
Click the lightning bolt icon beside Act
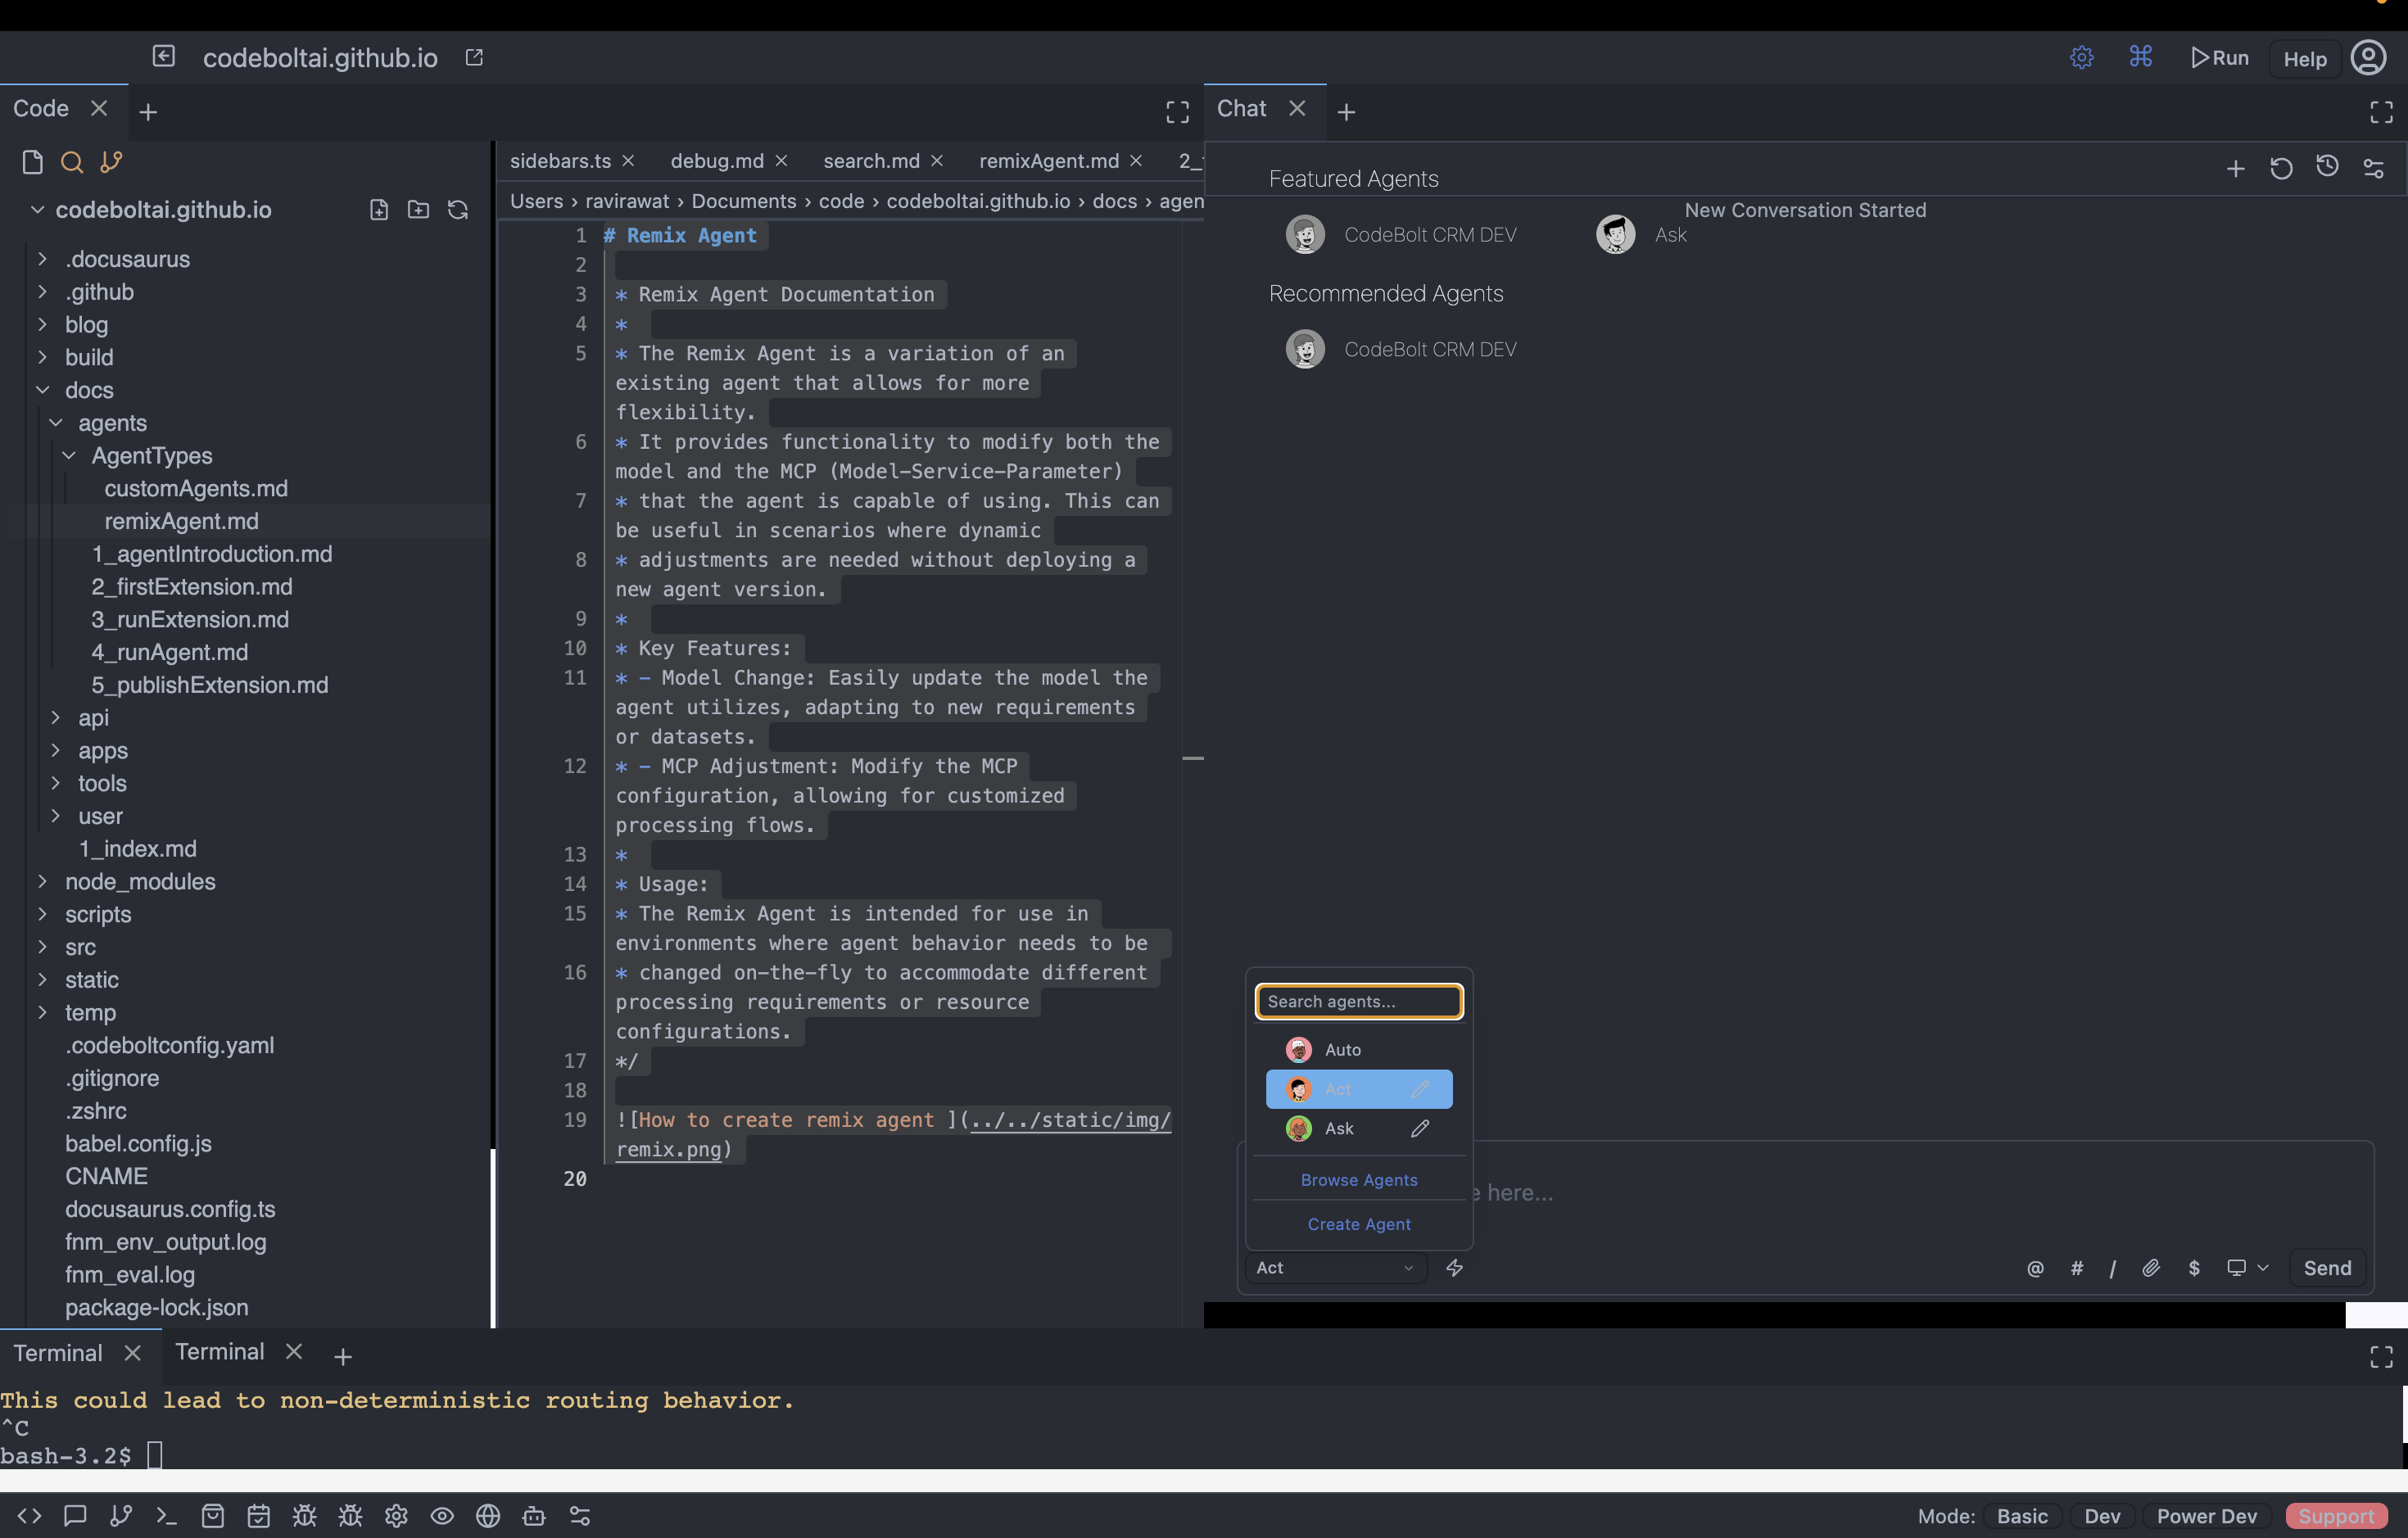1455,1268
